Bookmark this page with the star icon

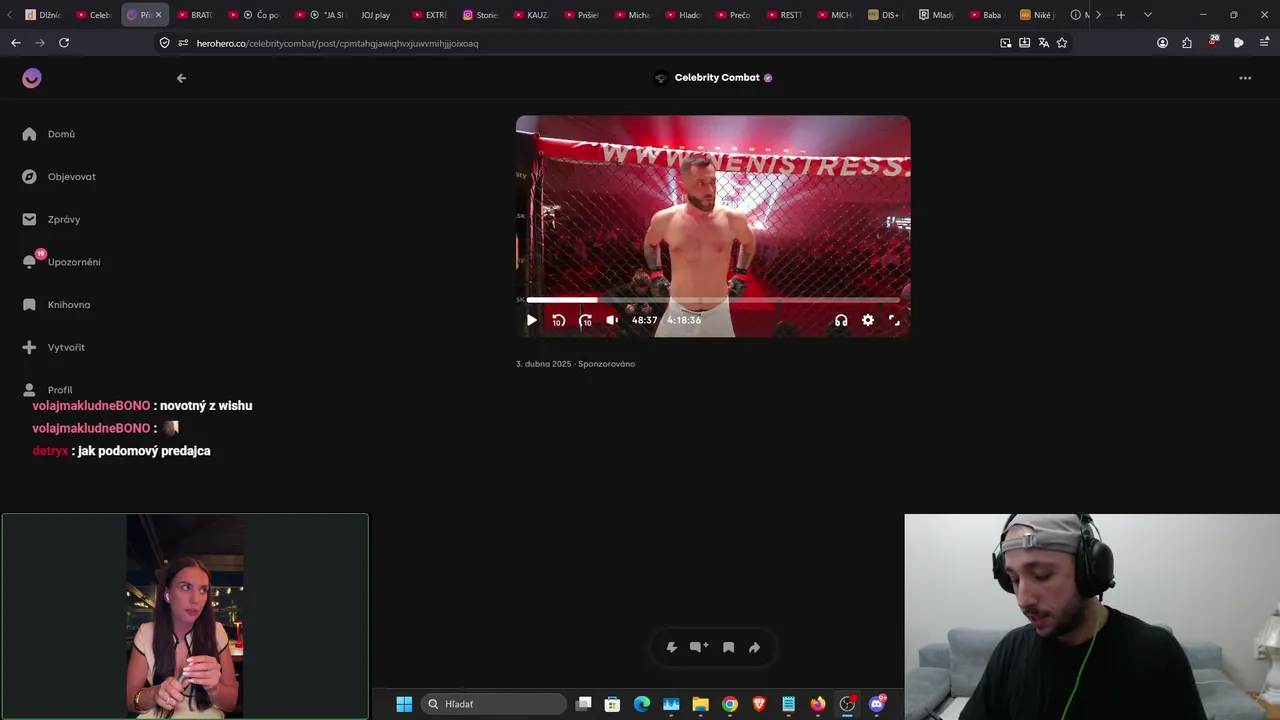coord(1062,43)
